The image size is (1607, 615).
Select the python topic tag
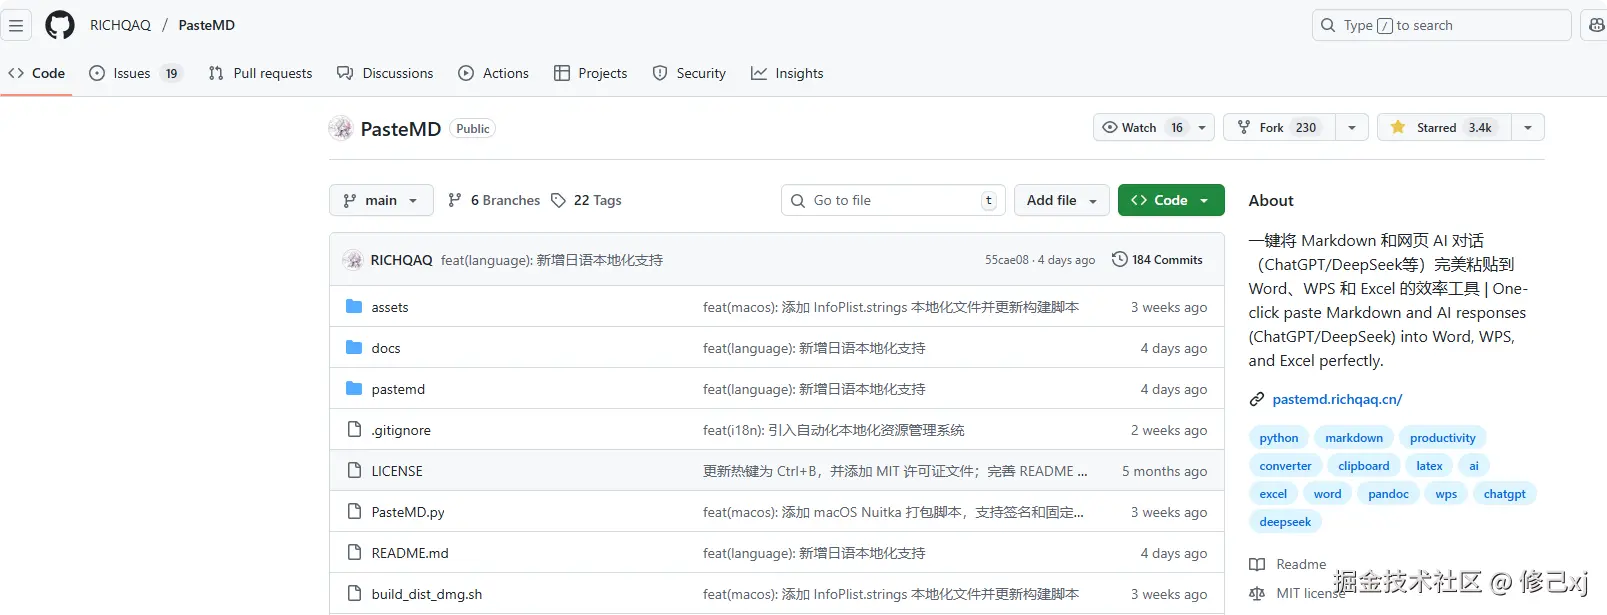tap(1279, 438)
